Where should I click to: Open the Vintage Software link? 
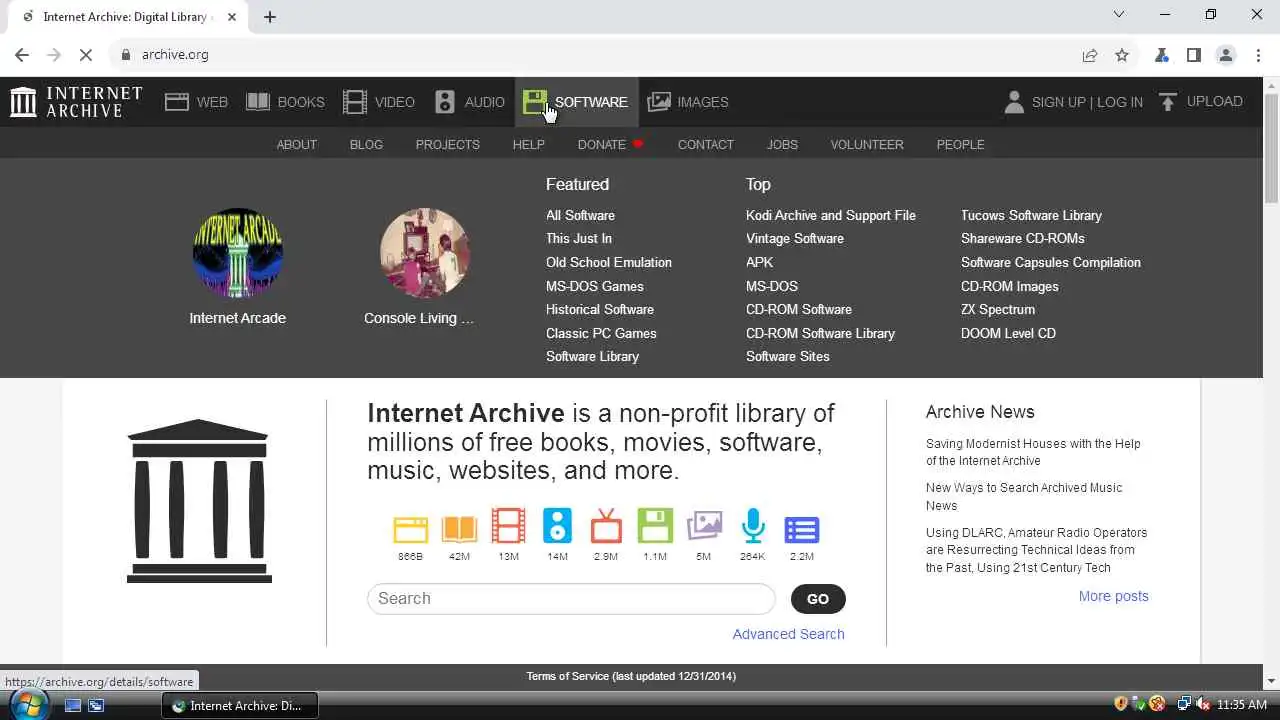tap(795, 238)
